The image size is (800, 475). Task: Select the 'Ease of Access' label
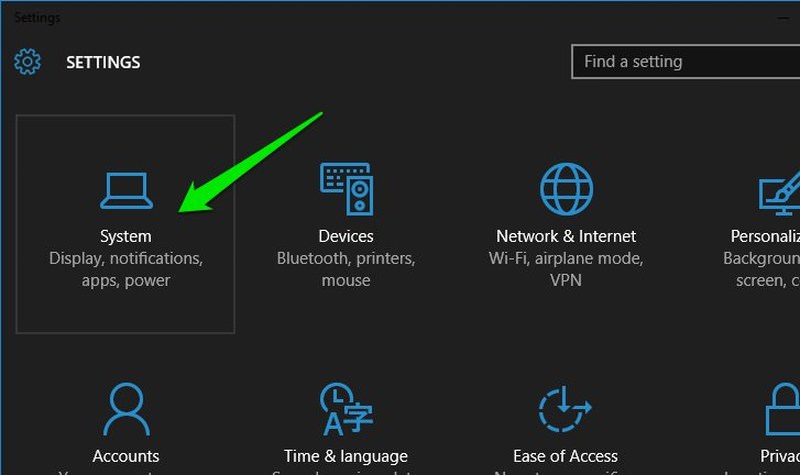click(565, 456)
